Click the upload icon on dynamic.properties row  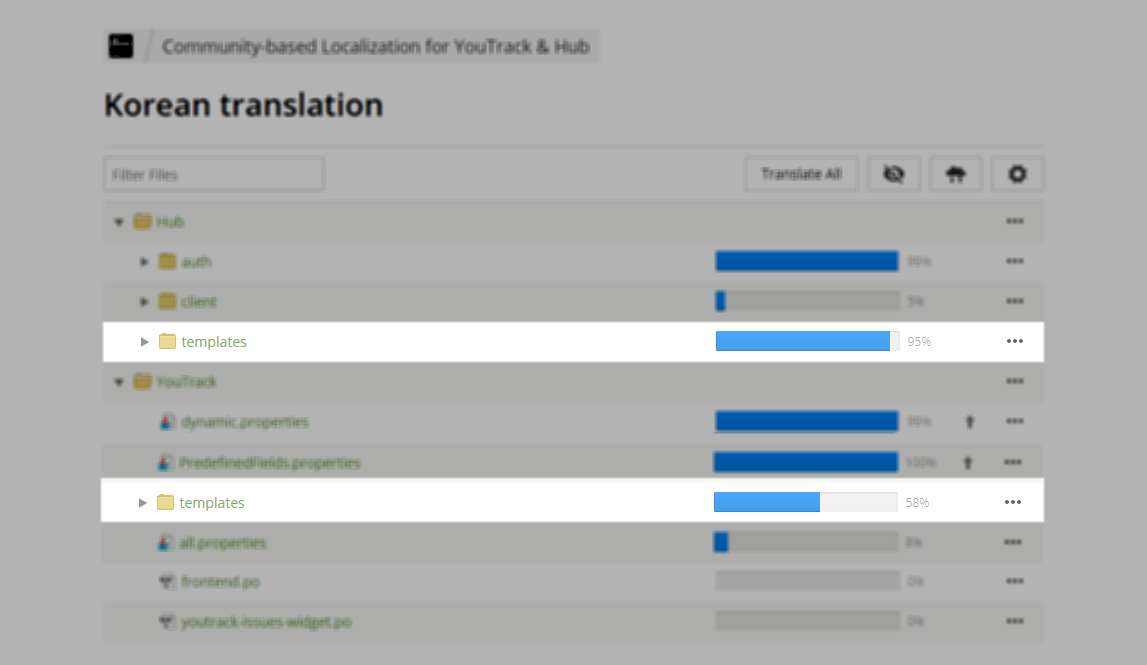[x=968, y=421]
